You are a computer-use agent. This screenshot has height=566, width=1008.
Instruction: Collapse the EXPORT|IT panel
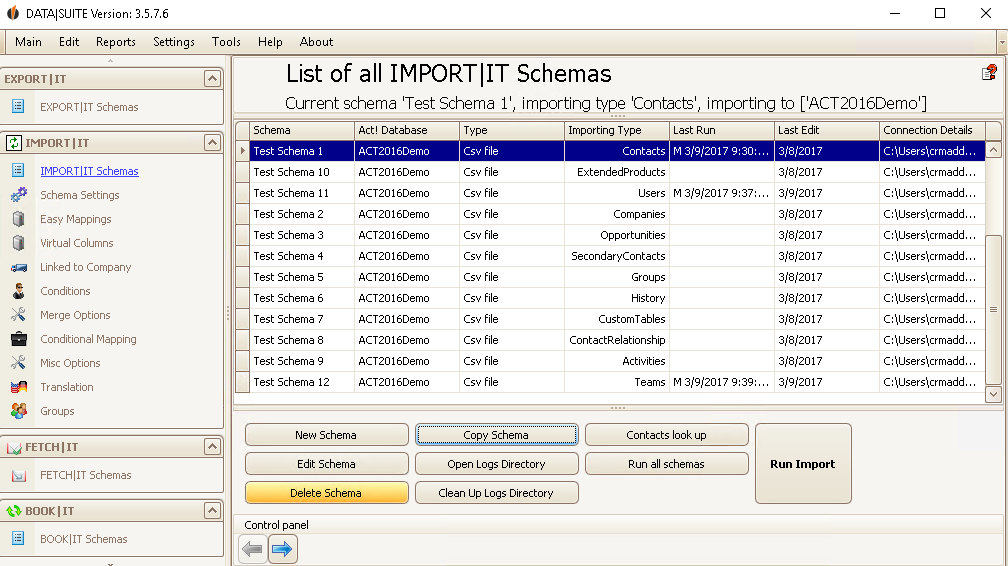[212, 78]
